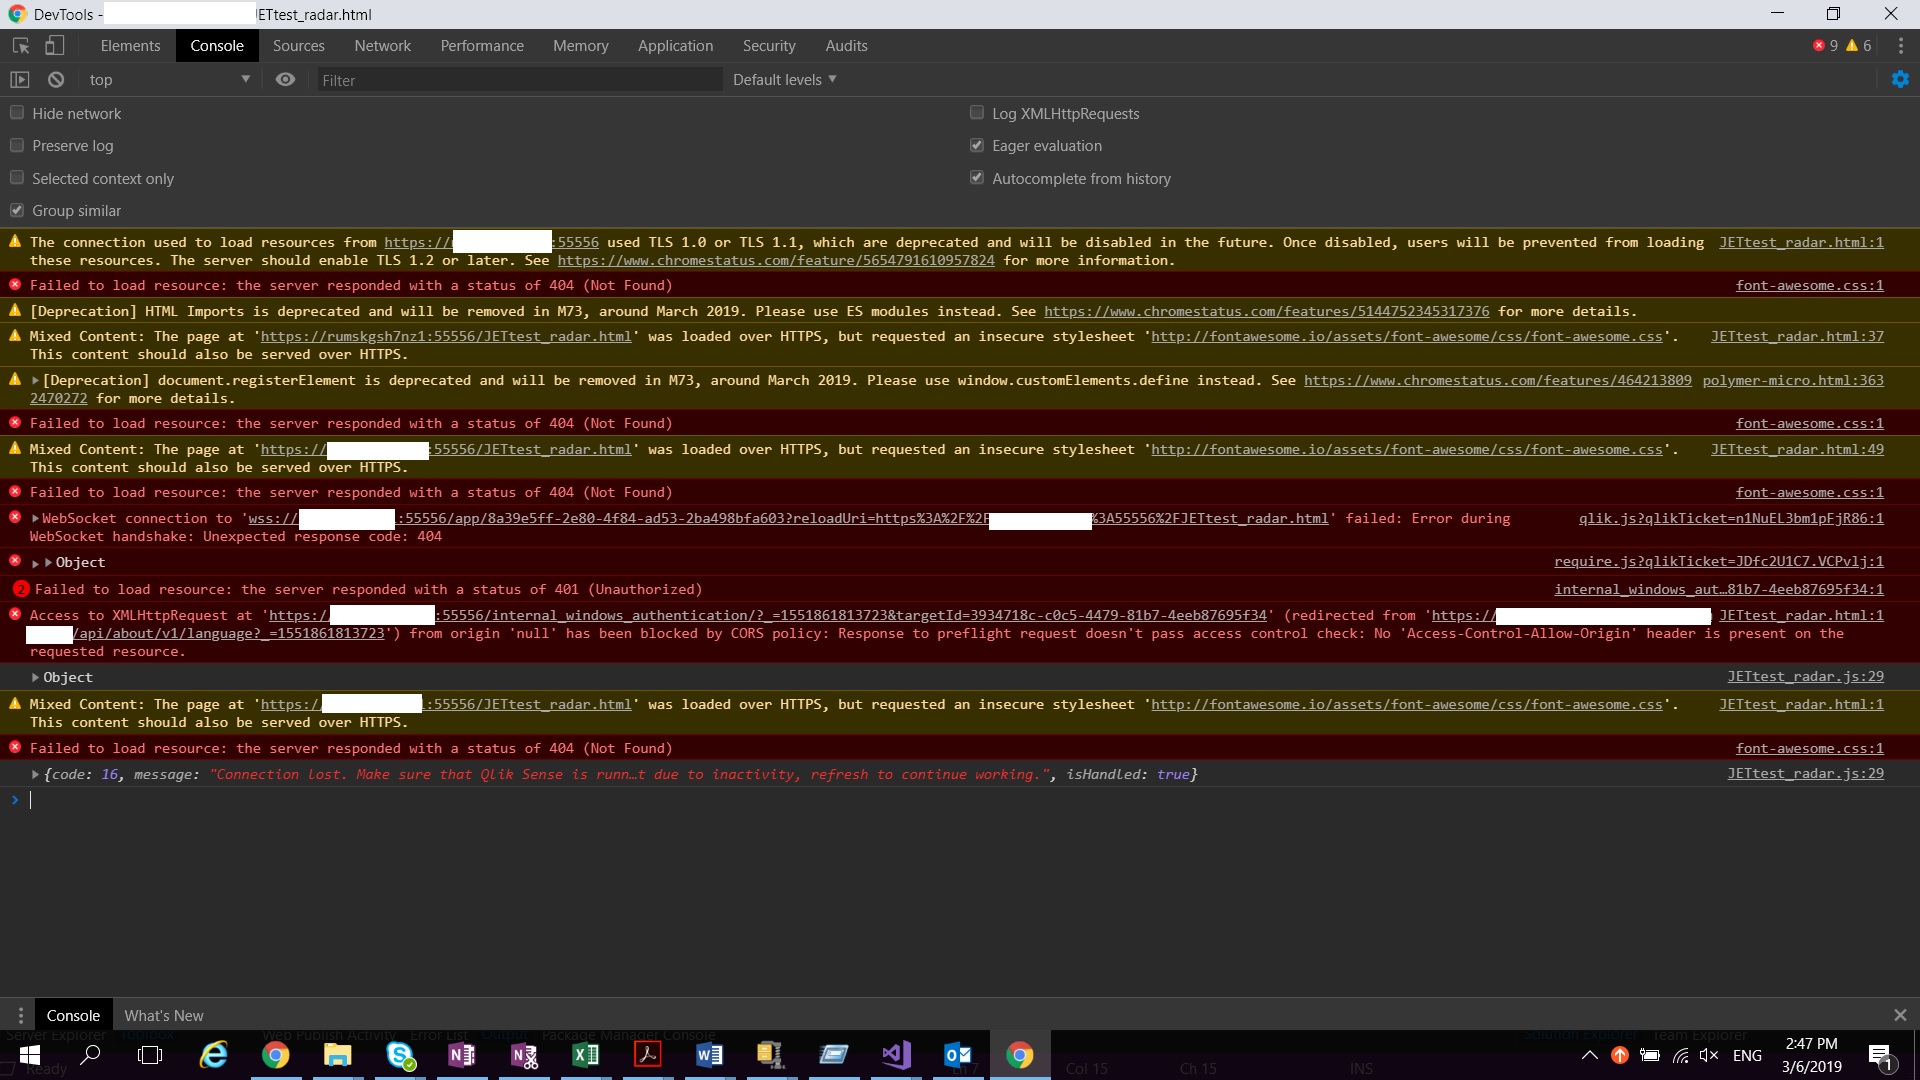
Task: Click the inspect element picker icon
Action: click(x=21, y=46)
